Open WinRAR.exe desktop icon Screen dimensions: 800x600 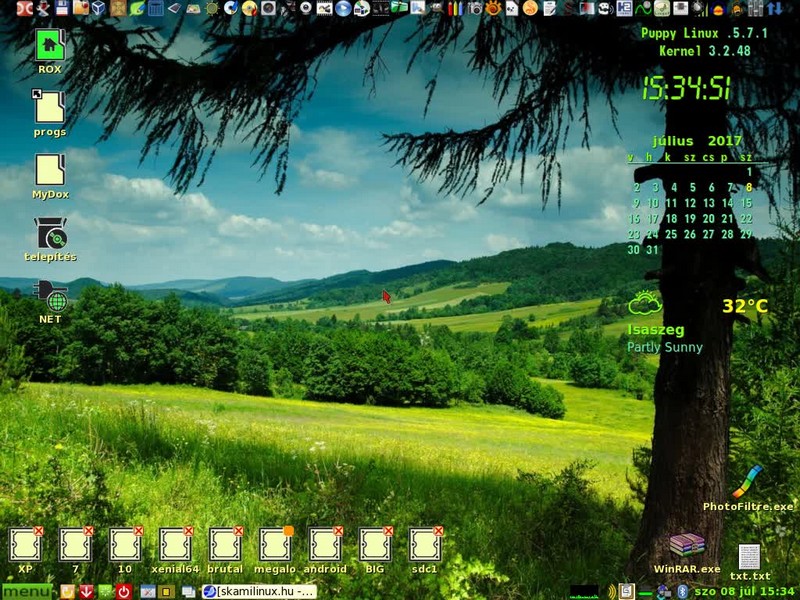coord(686,545)
